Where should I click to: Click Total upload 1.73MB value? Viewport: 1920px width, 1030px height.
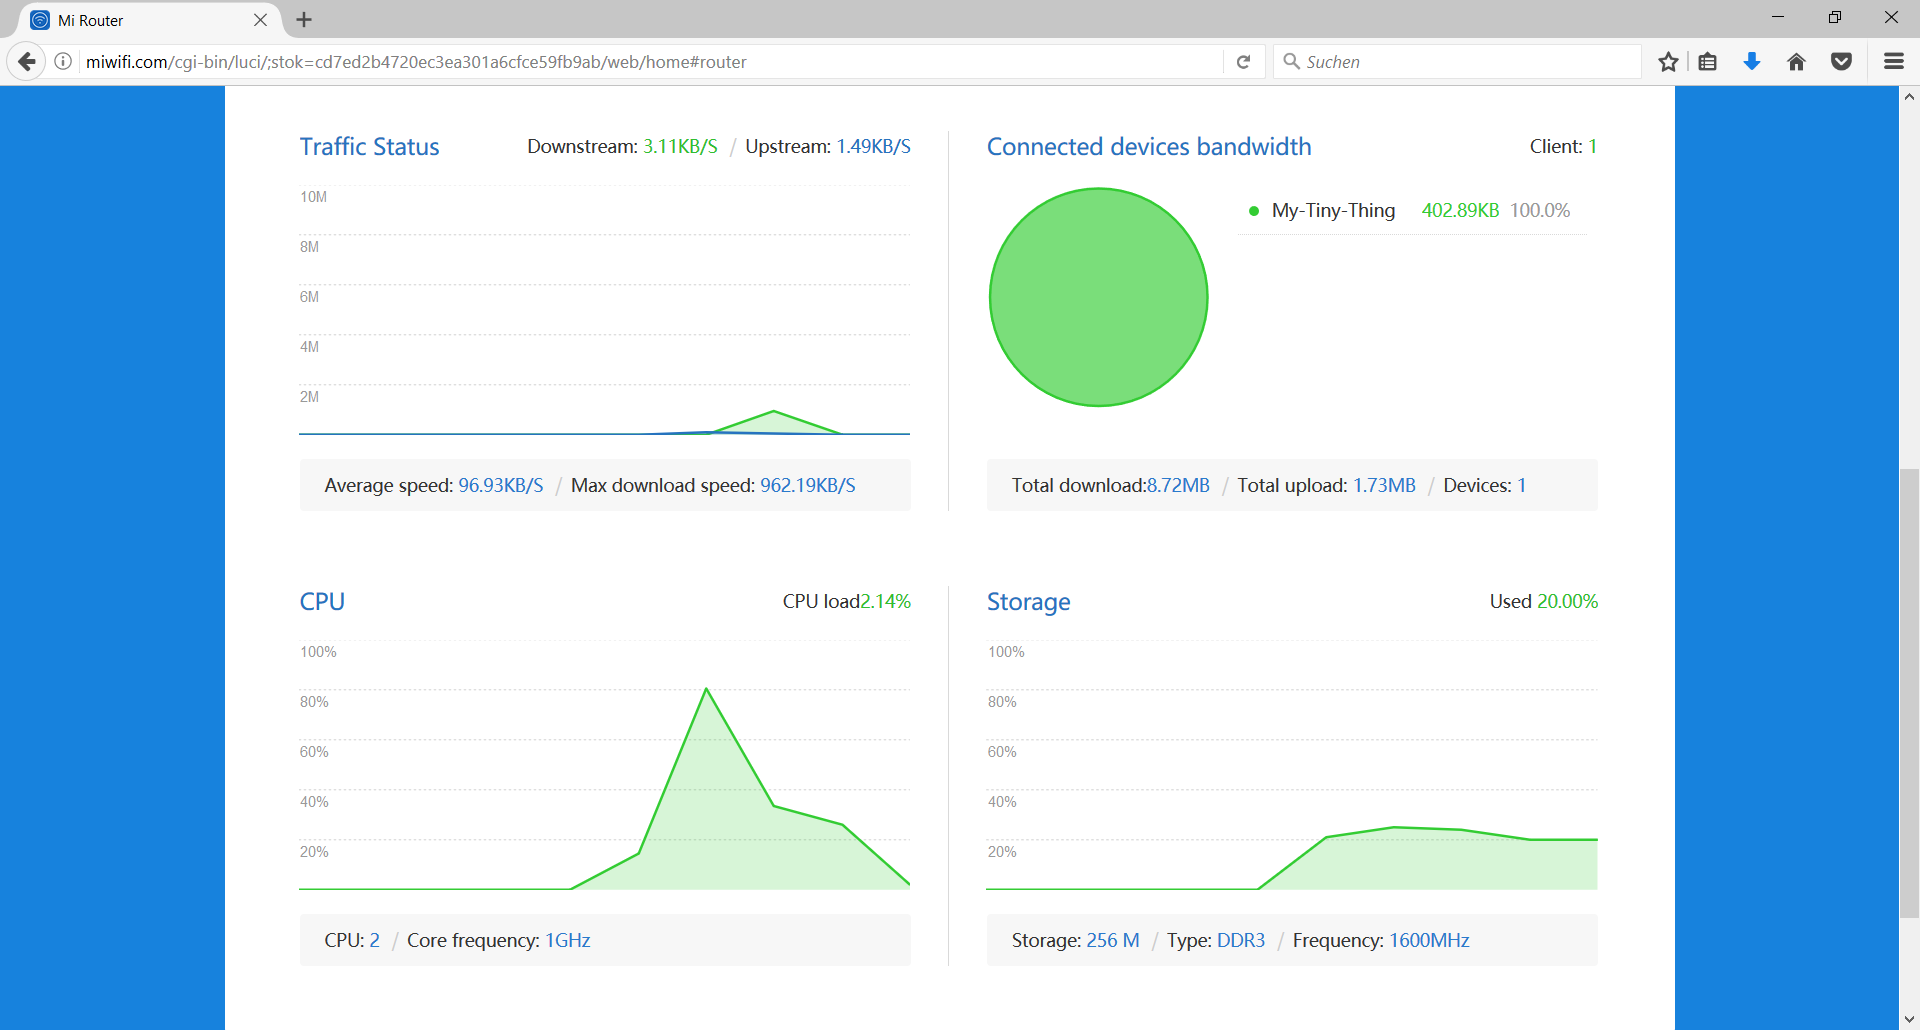1384,486
